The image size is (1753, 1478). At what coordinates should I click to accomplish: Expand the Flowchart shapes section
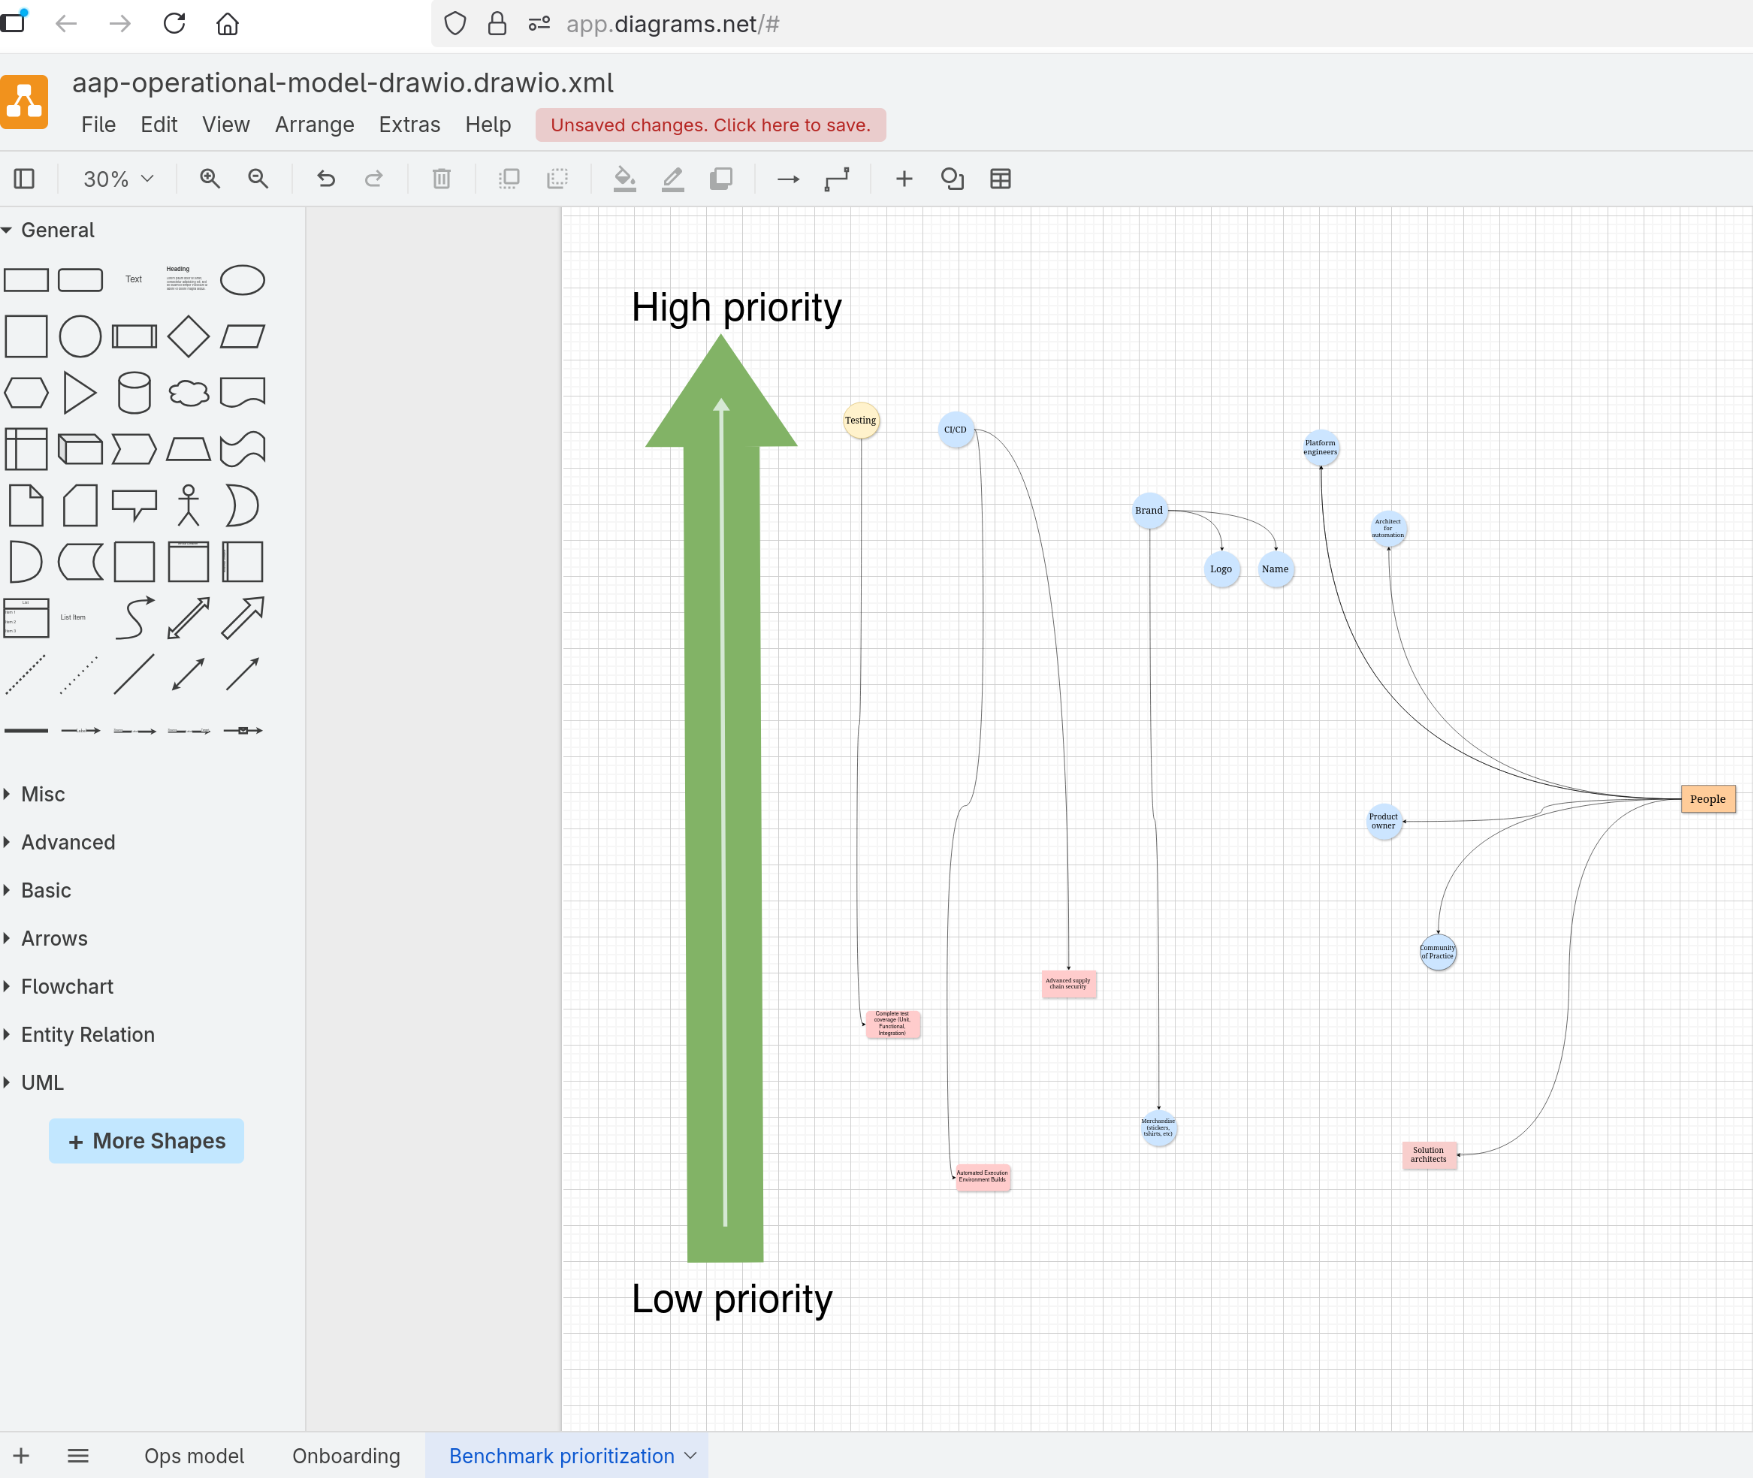(67, 987)
